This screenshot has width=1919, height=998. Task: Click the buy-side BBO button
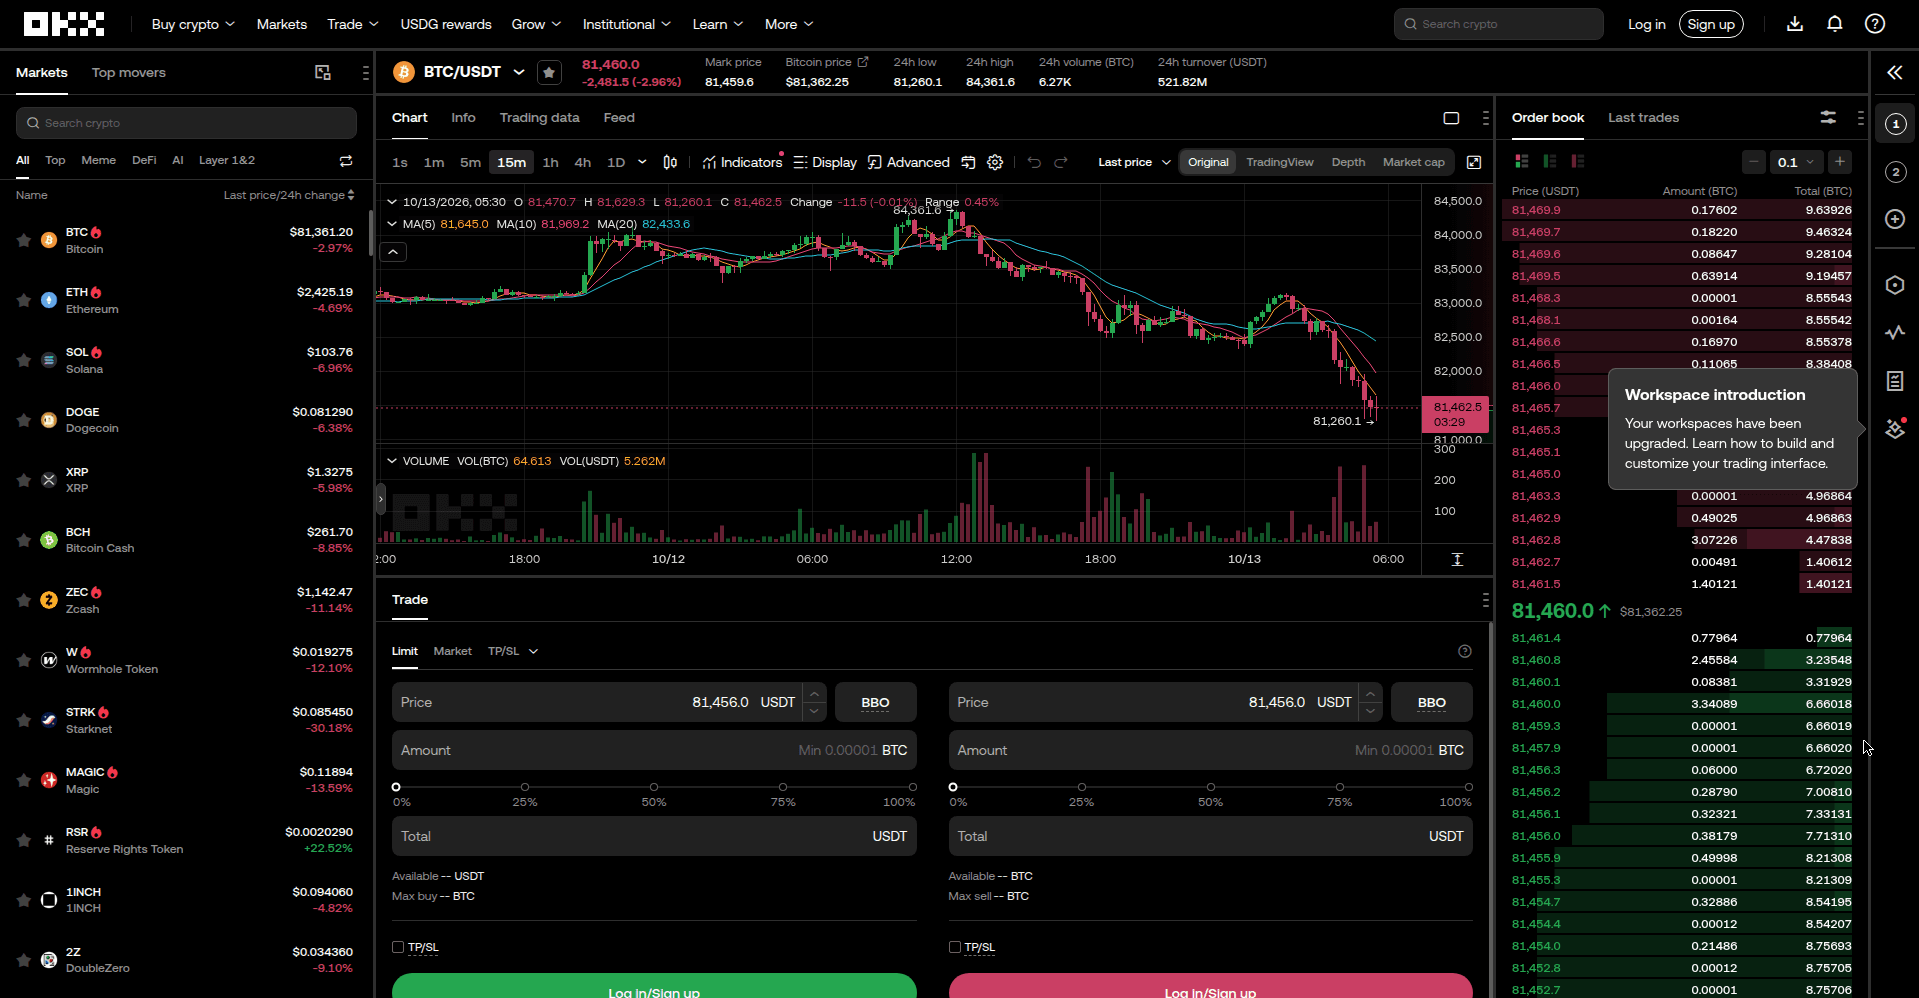pos(875,702)
